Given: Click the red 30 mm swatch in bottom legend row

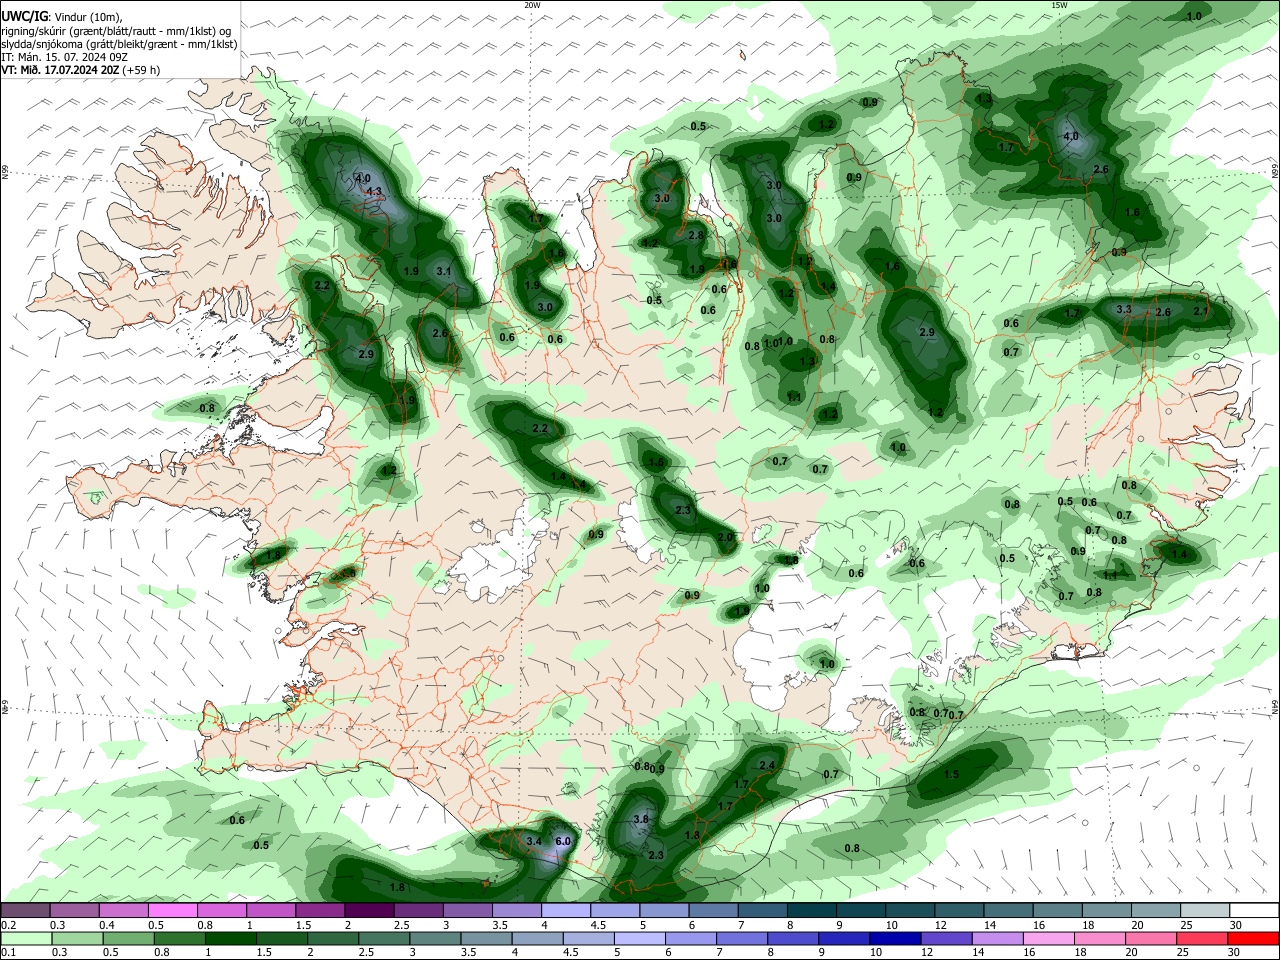Looking at the screenshot, I should point(1252,938).
